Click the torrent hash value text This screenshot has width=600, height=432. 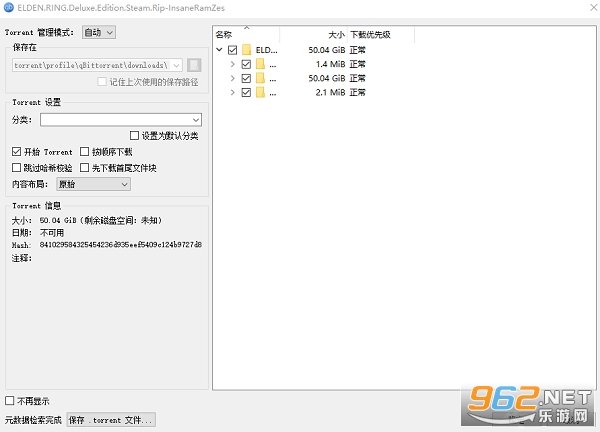click(121, 245)
